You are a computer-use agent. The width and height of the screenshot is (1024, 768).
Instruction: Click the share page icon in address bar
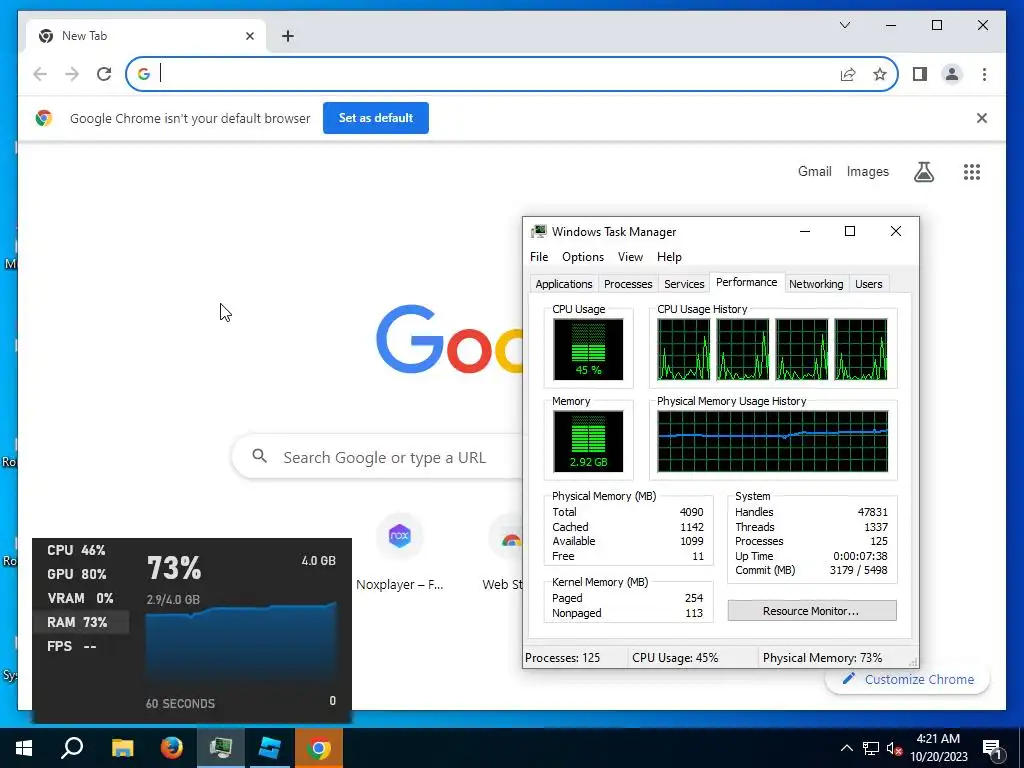pos(848,74)
